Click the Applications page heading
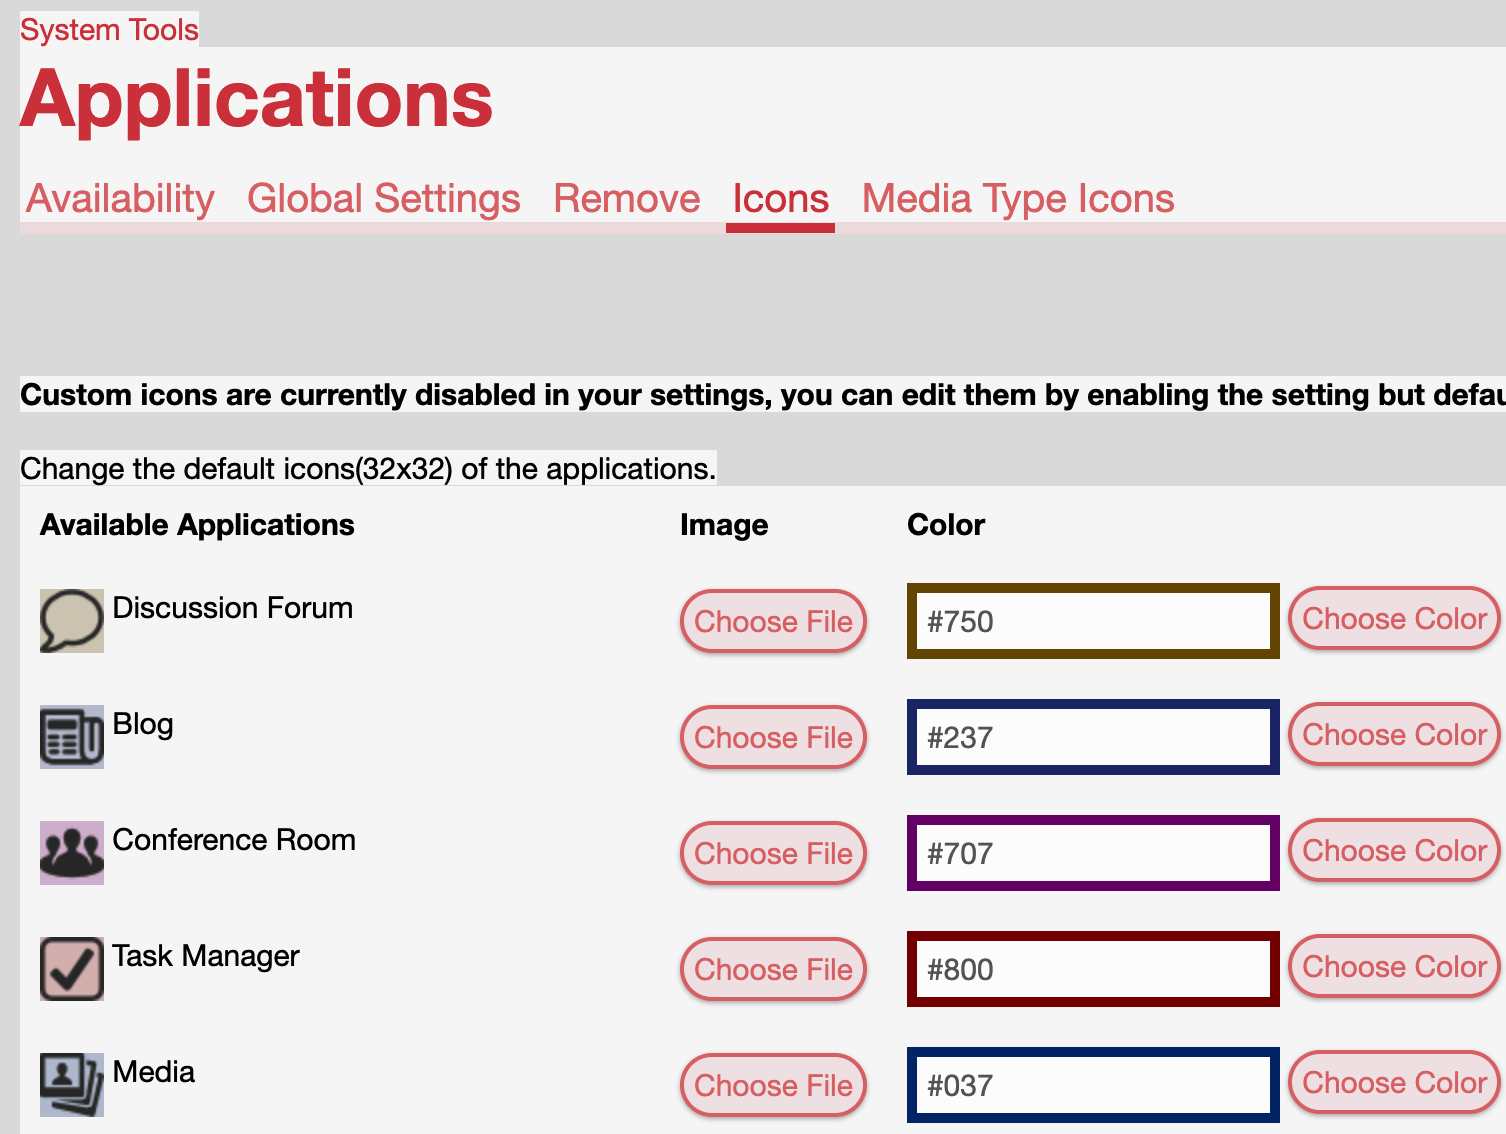 (257, 100)
